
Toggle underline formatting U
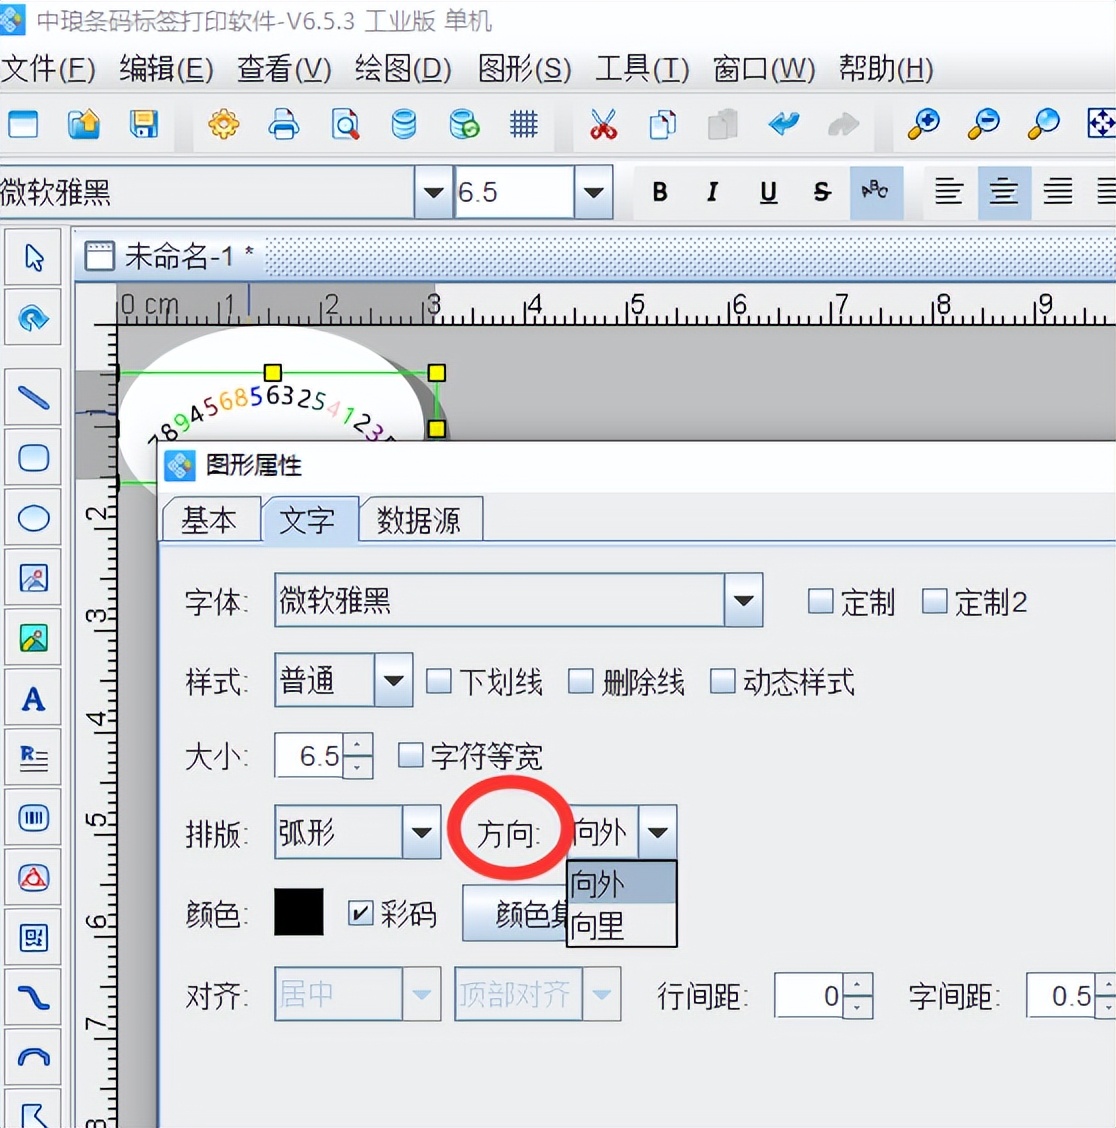(x=768, y=192)
